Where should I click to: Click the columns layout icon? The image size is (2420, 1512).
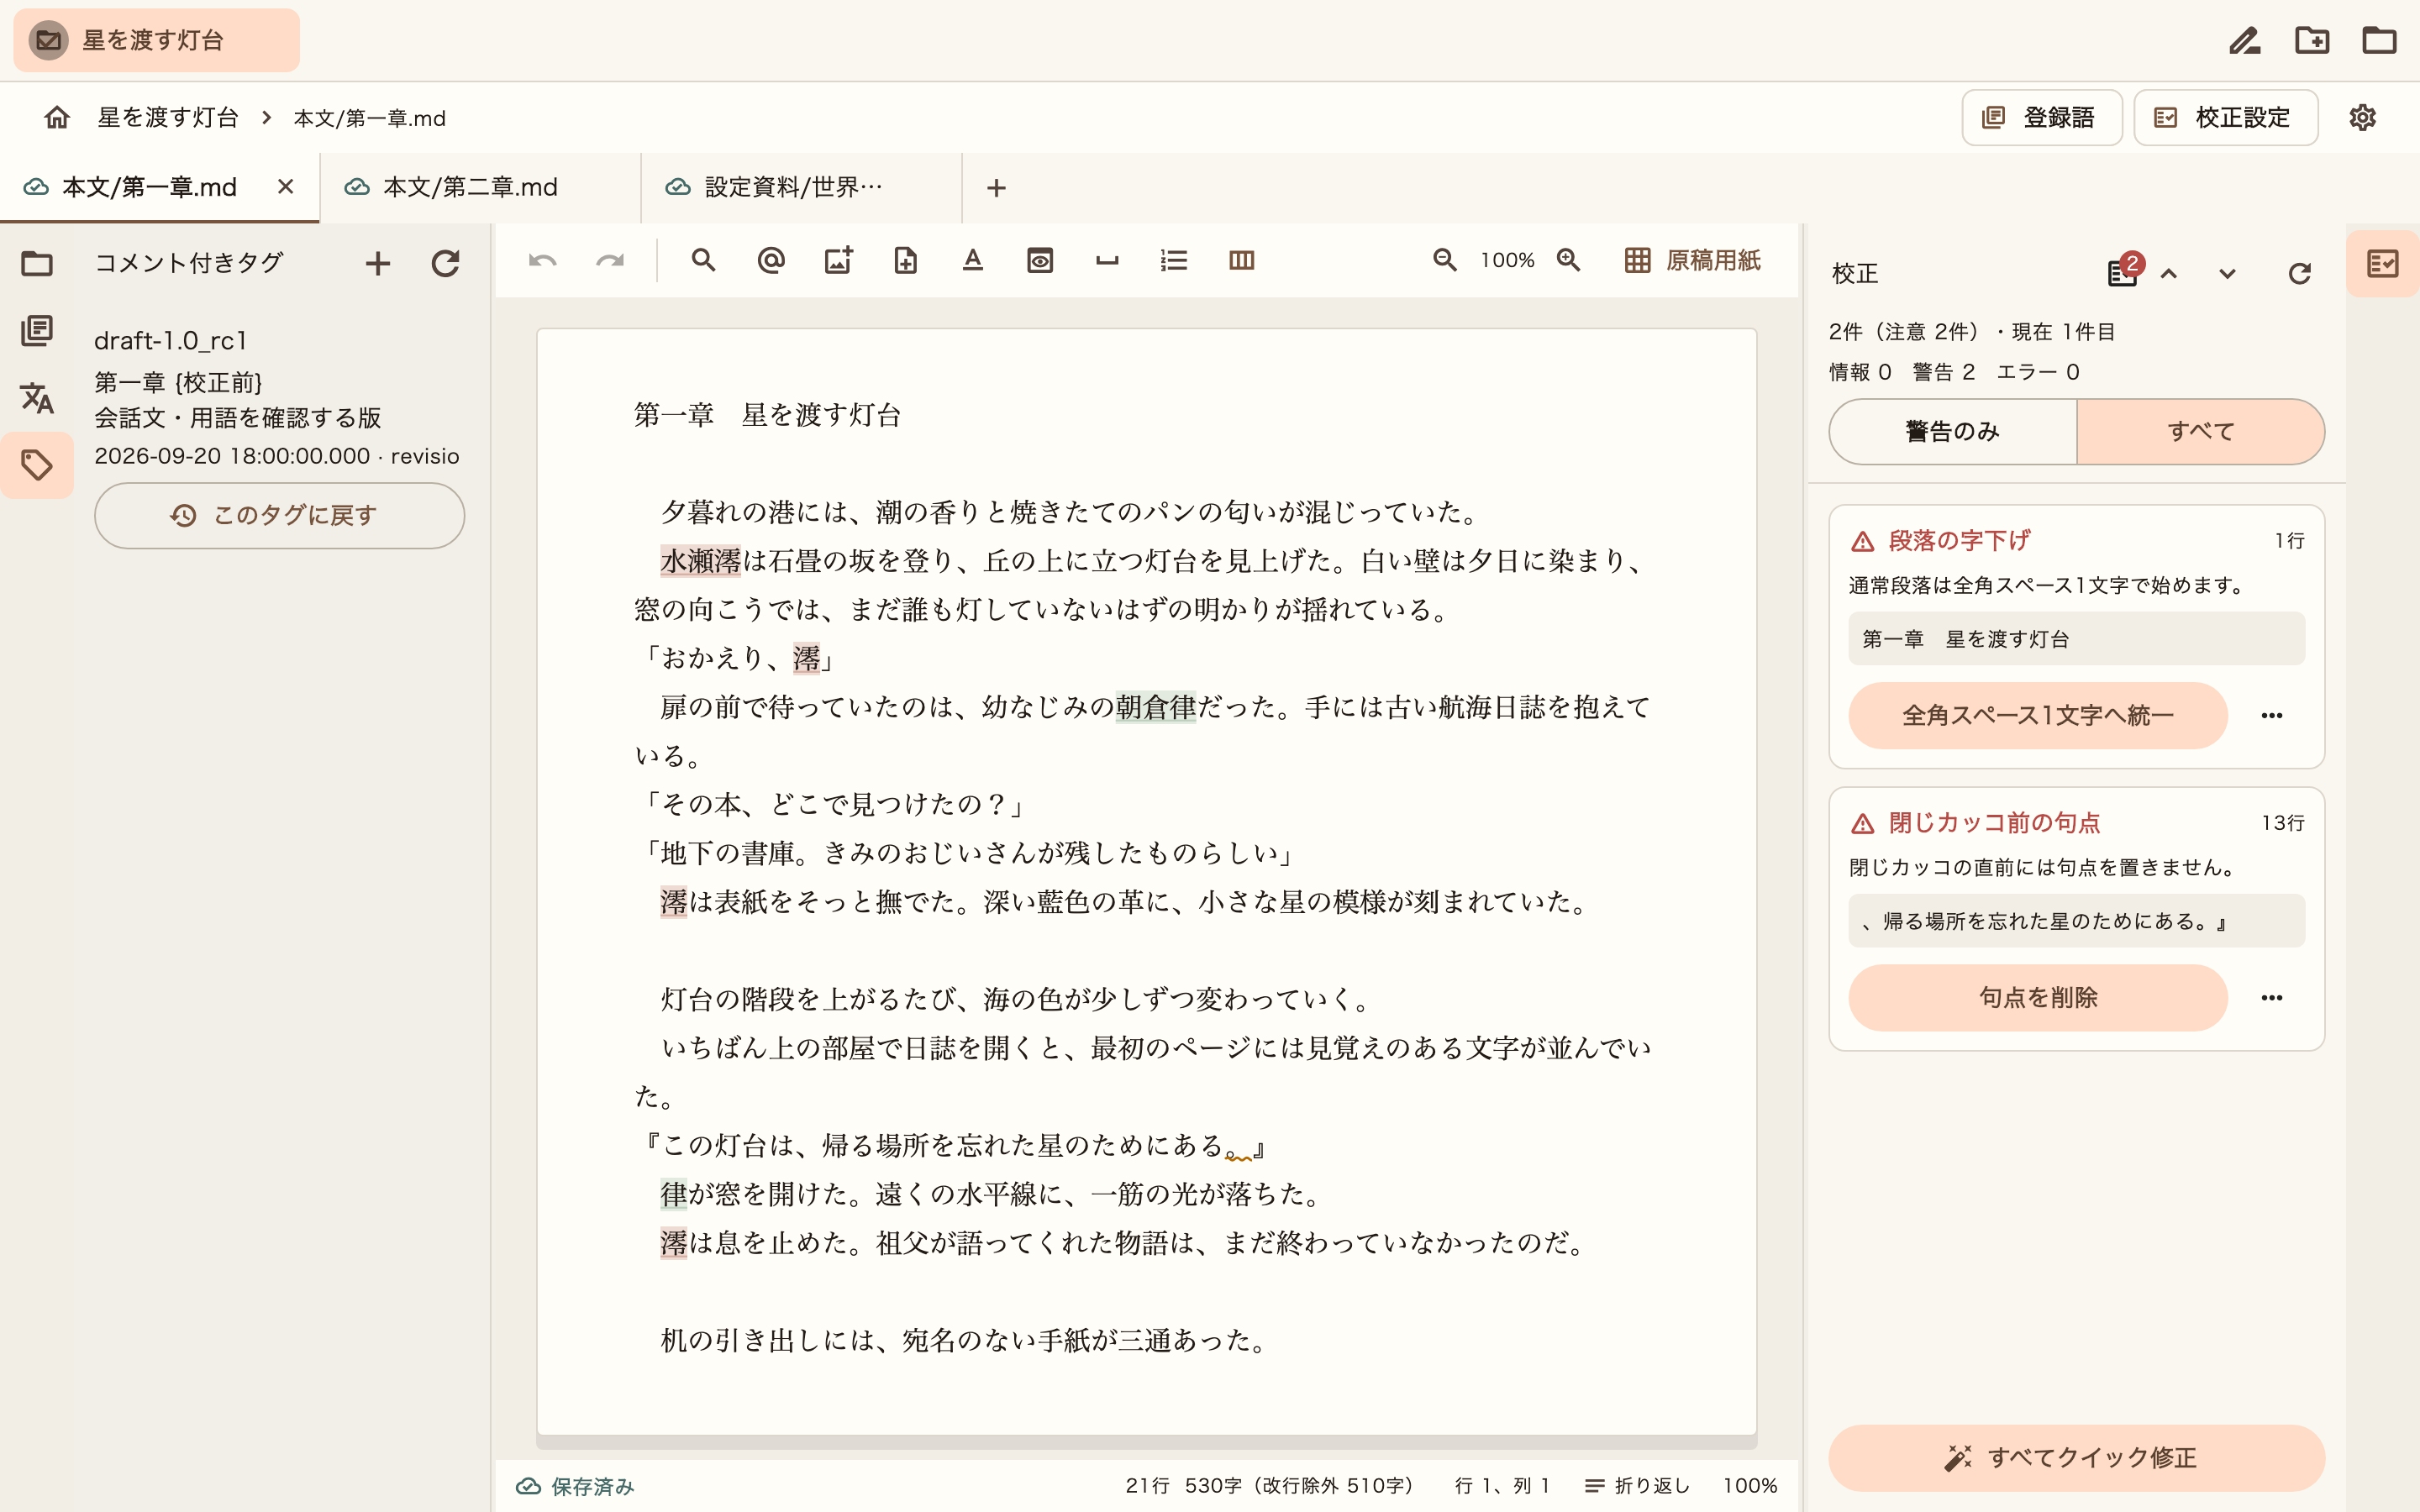(x=1241, y=261)
